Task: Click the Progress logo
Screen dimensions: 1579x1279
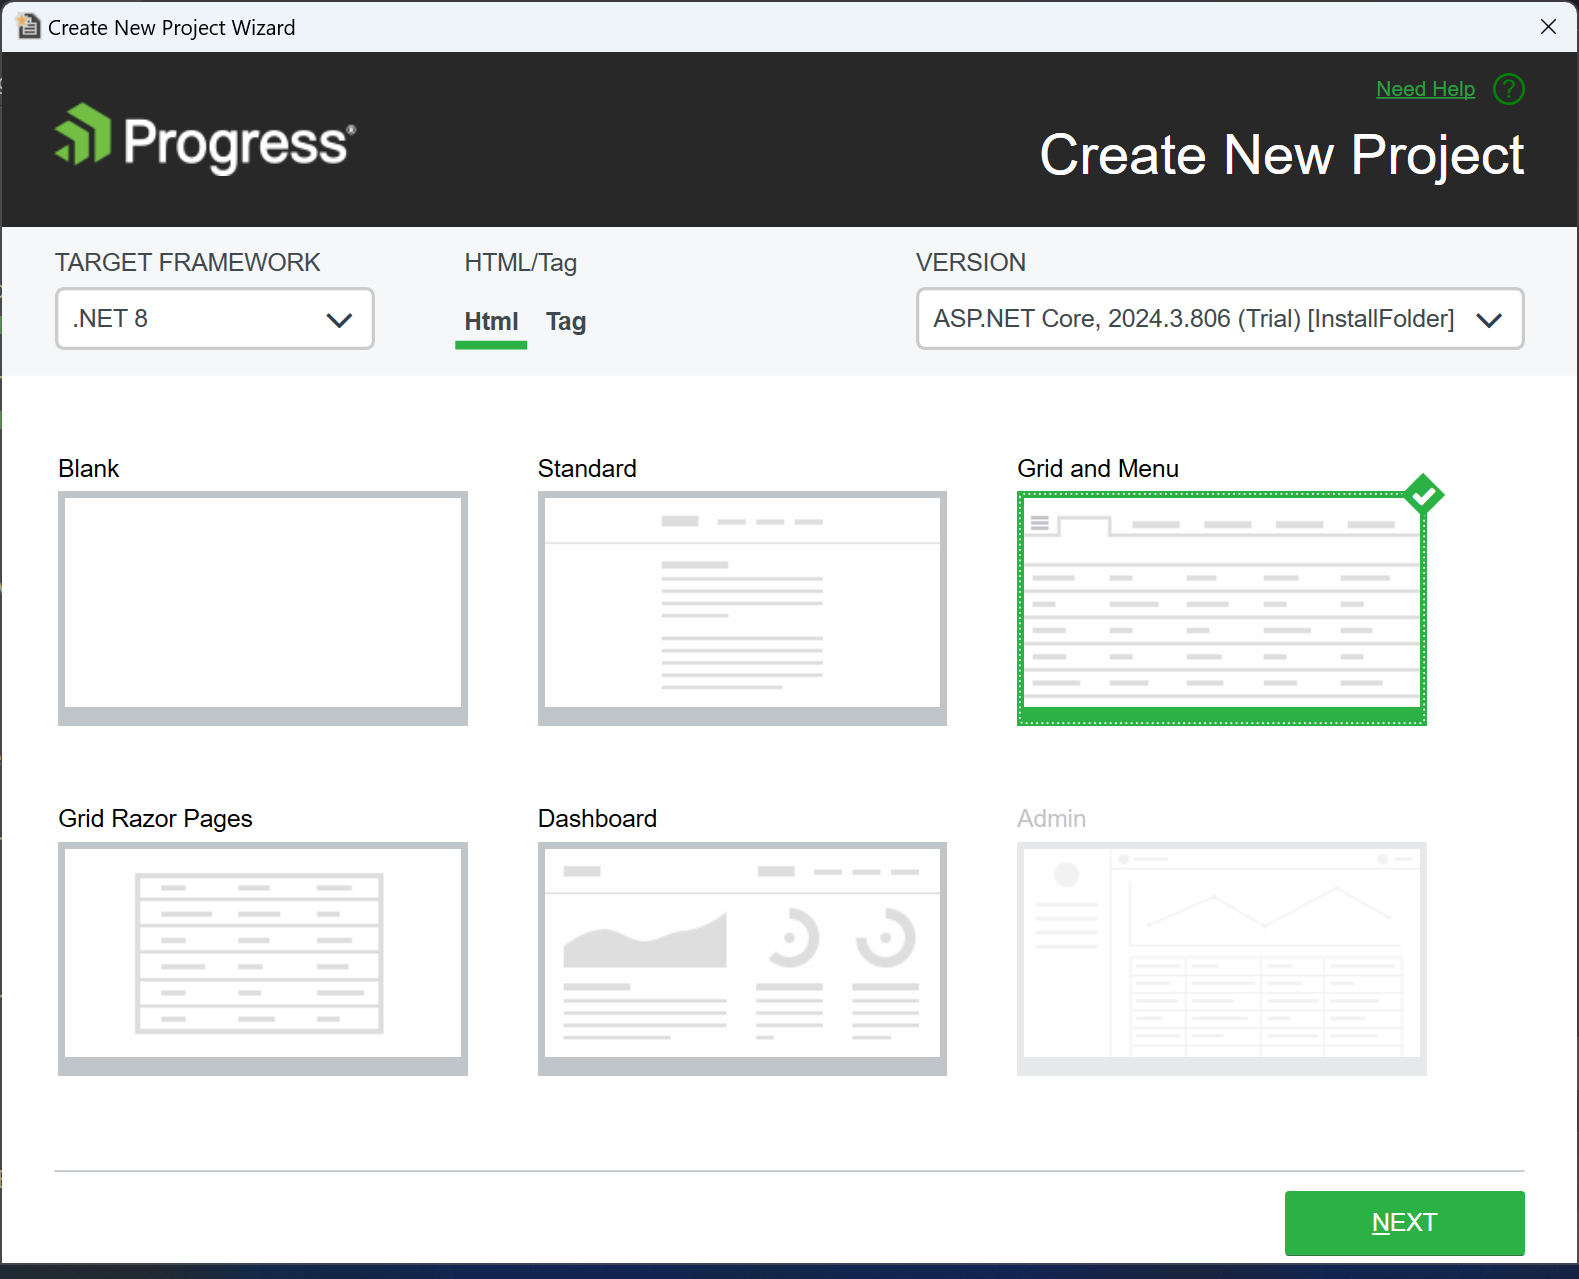Action: [205, 139]
